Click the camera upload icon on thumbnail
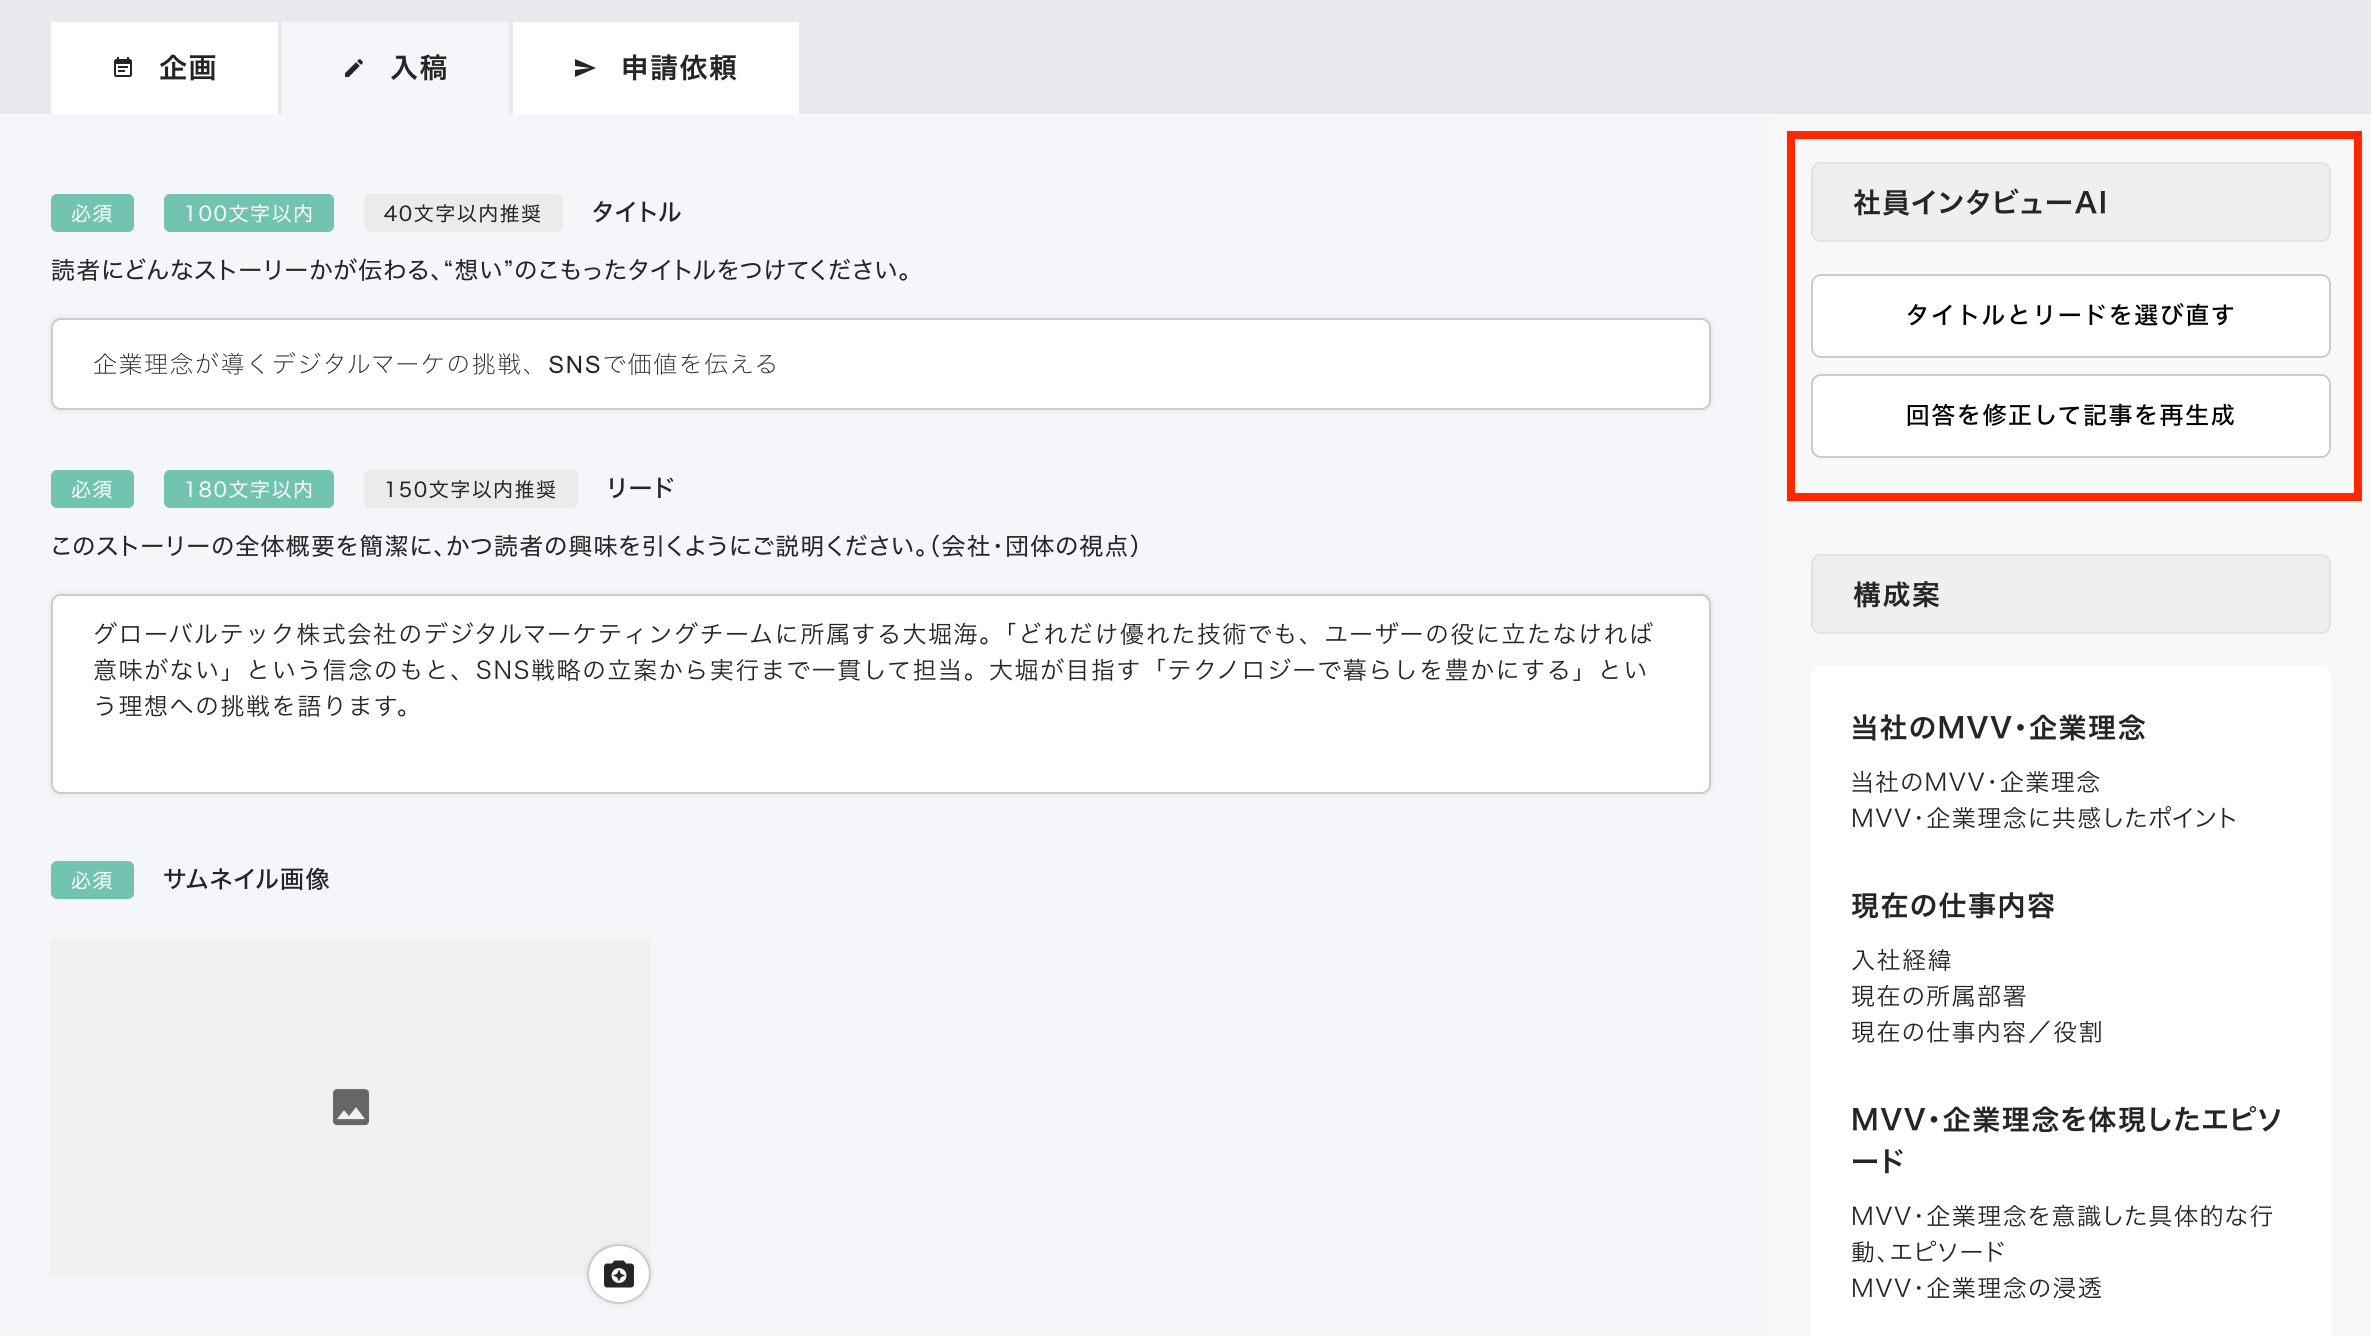Viewport: 2371px width, 1336px height. coord(618,1274)
